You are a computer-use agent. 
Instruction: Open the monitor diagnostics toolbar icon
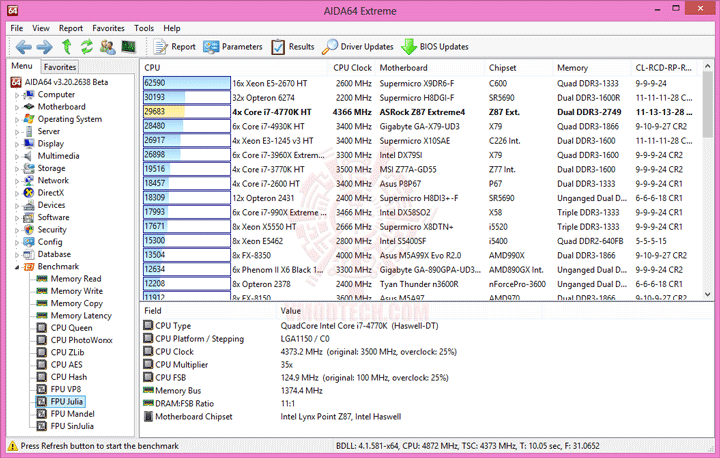(x=129, y=46)
